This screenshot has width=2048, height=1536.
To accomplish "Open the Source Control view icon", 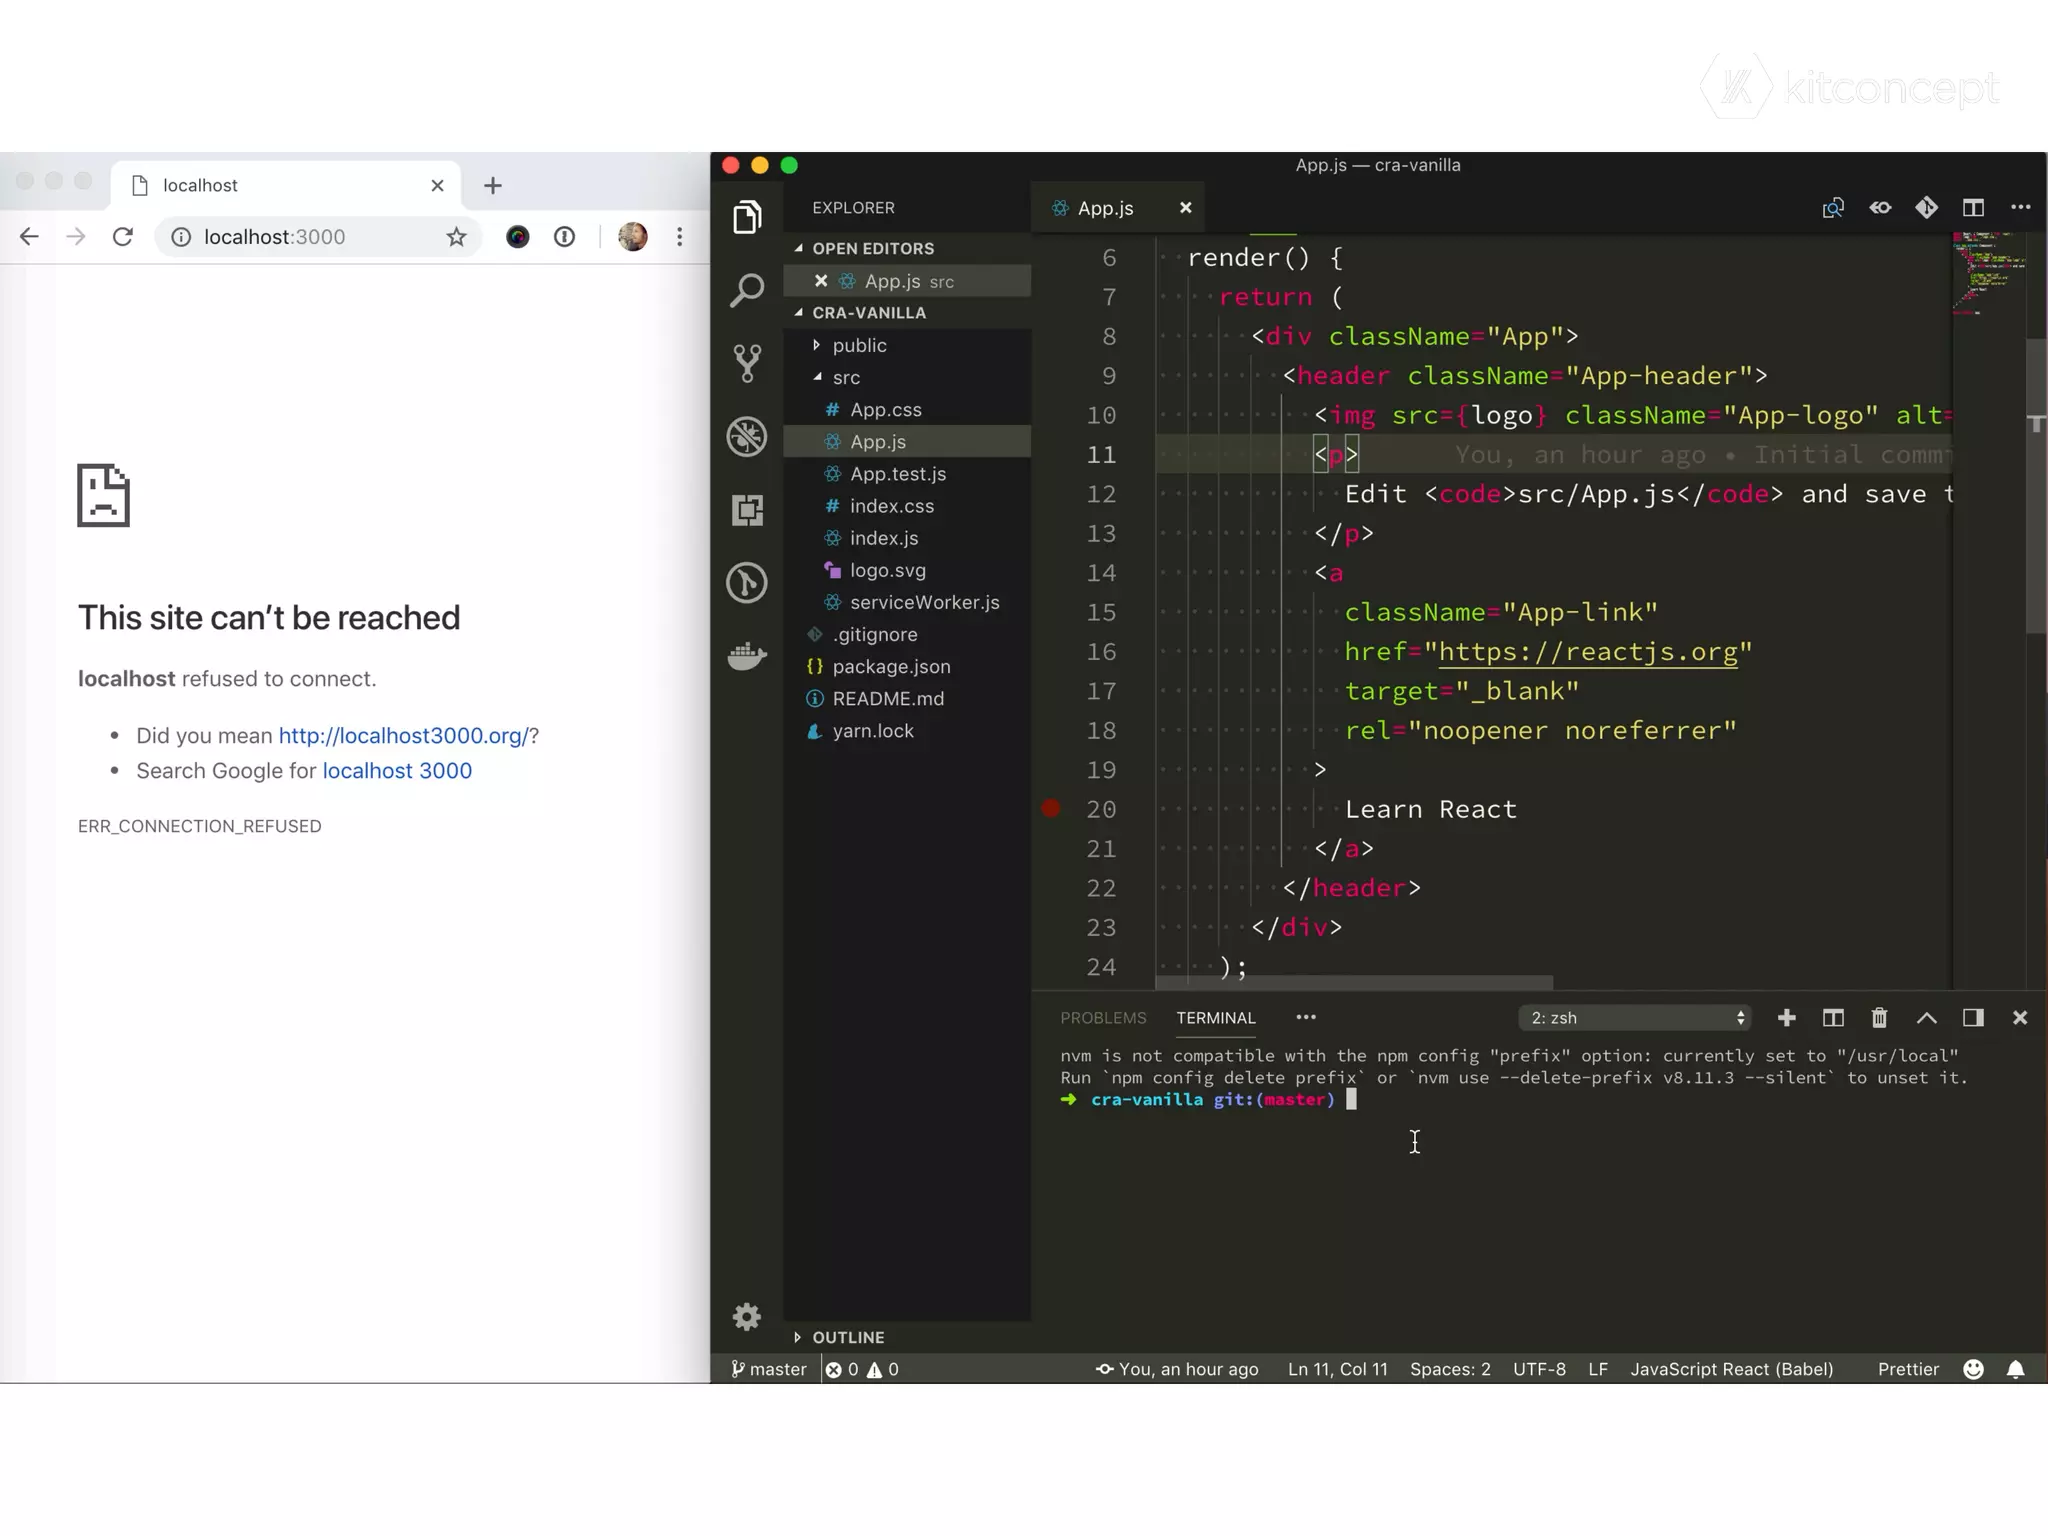I will tap(747, 363).
